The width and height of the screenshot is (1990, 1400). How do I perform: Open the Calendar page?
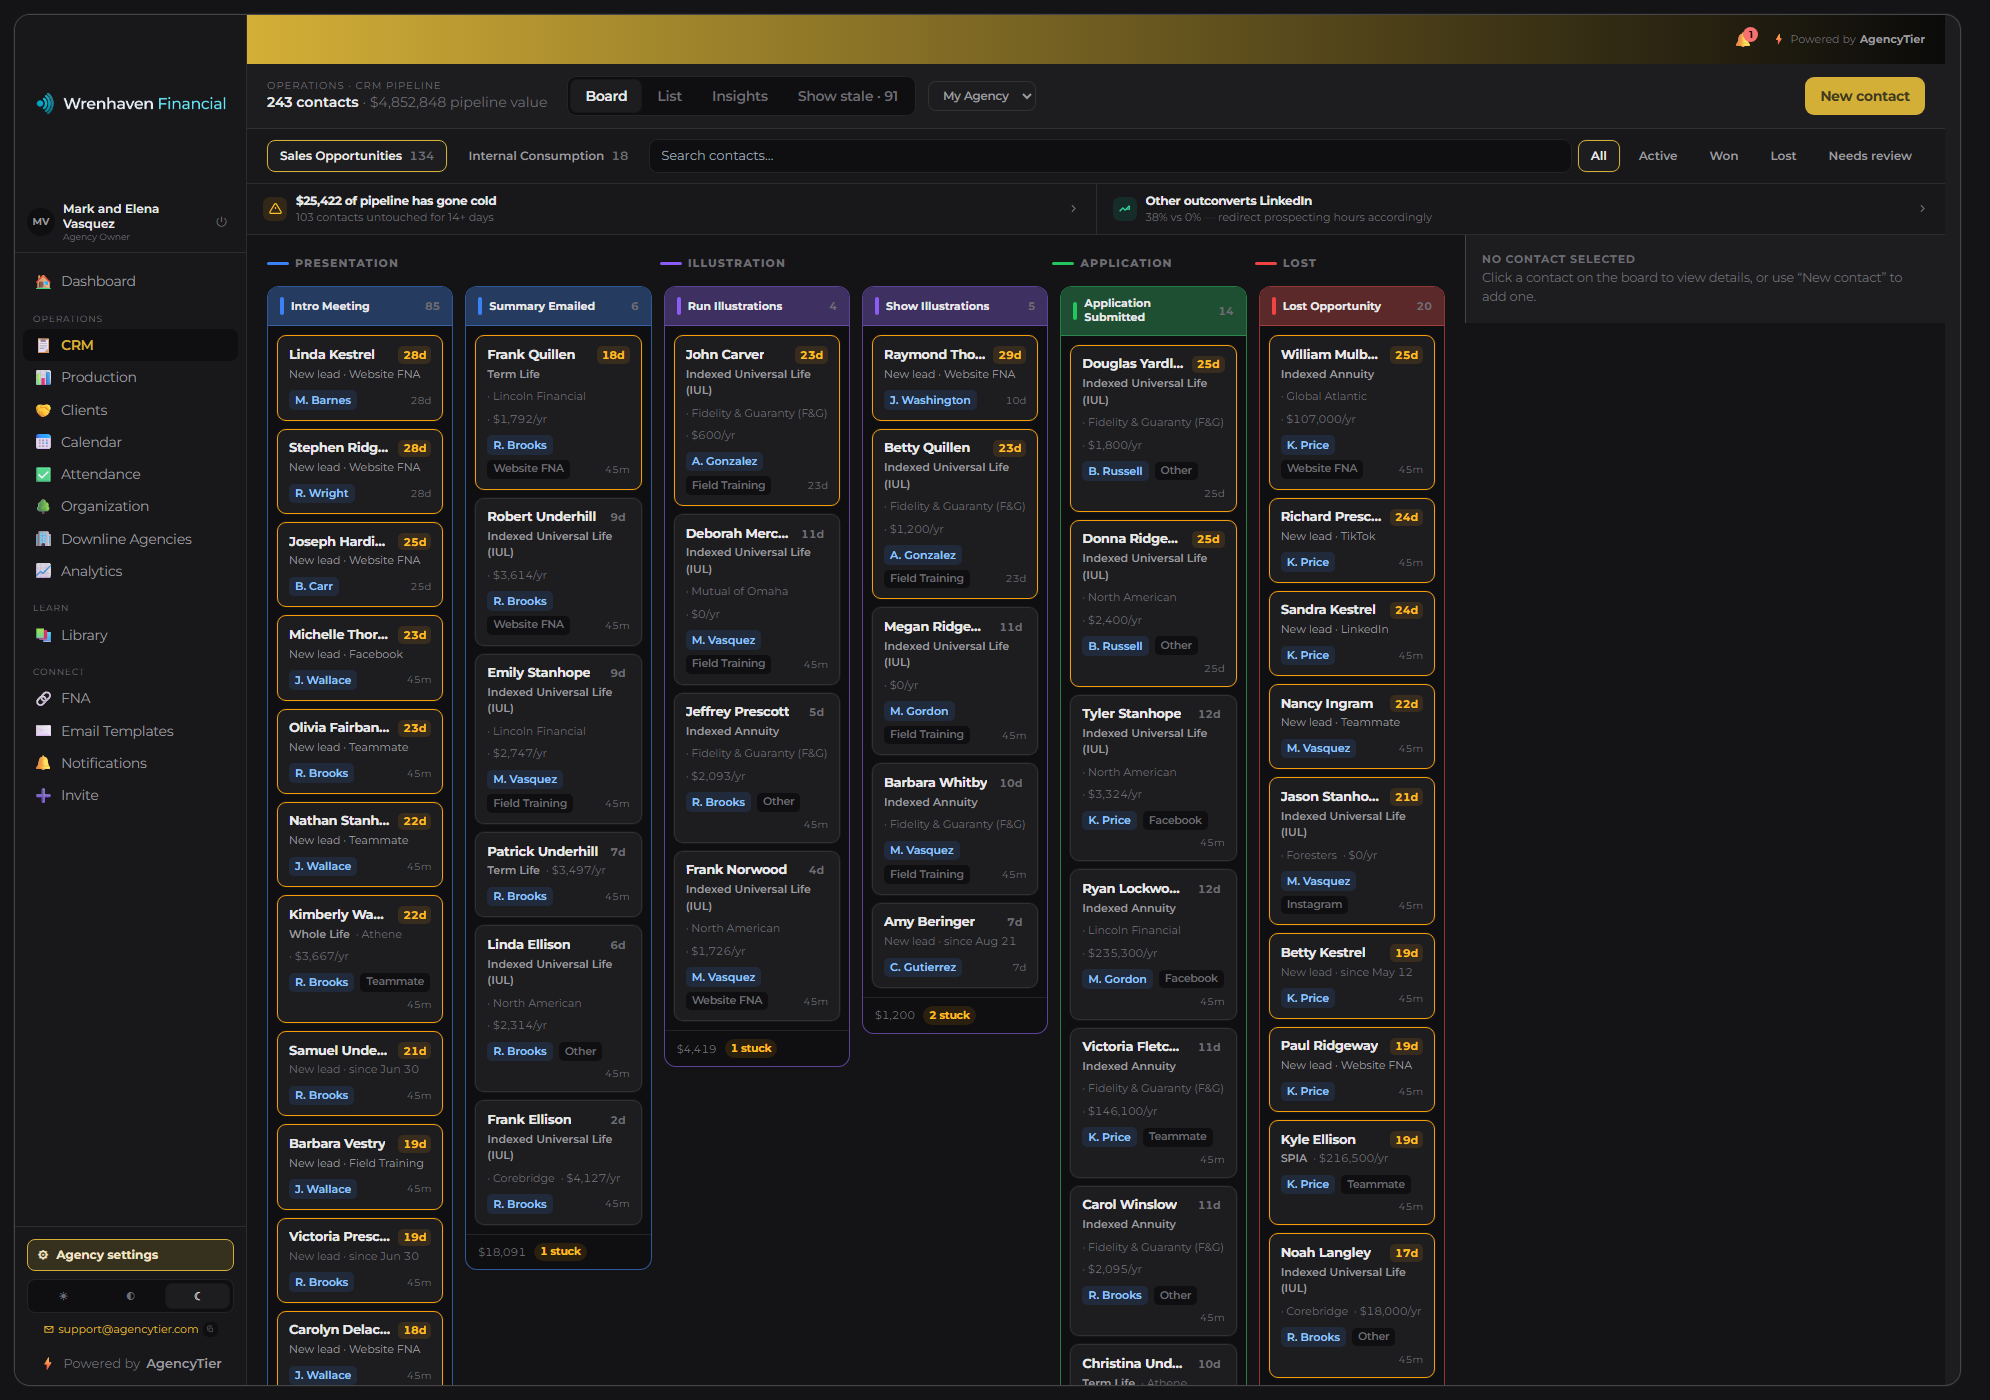(x=130, y=442)
